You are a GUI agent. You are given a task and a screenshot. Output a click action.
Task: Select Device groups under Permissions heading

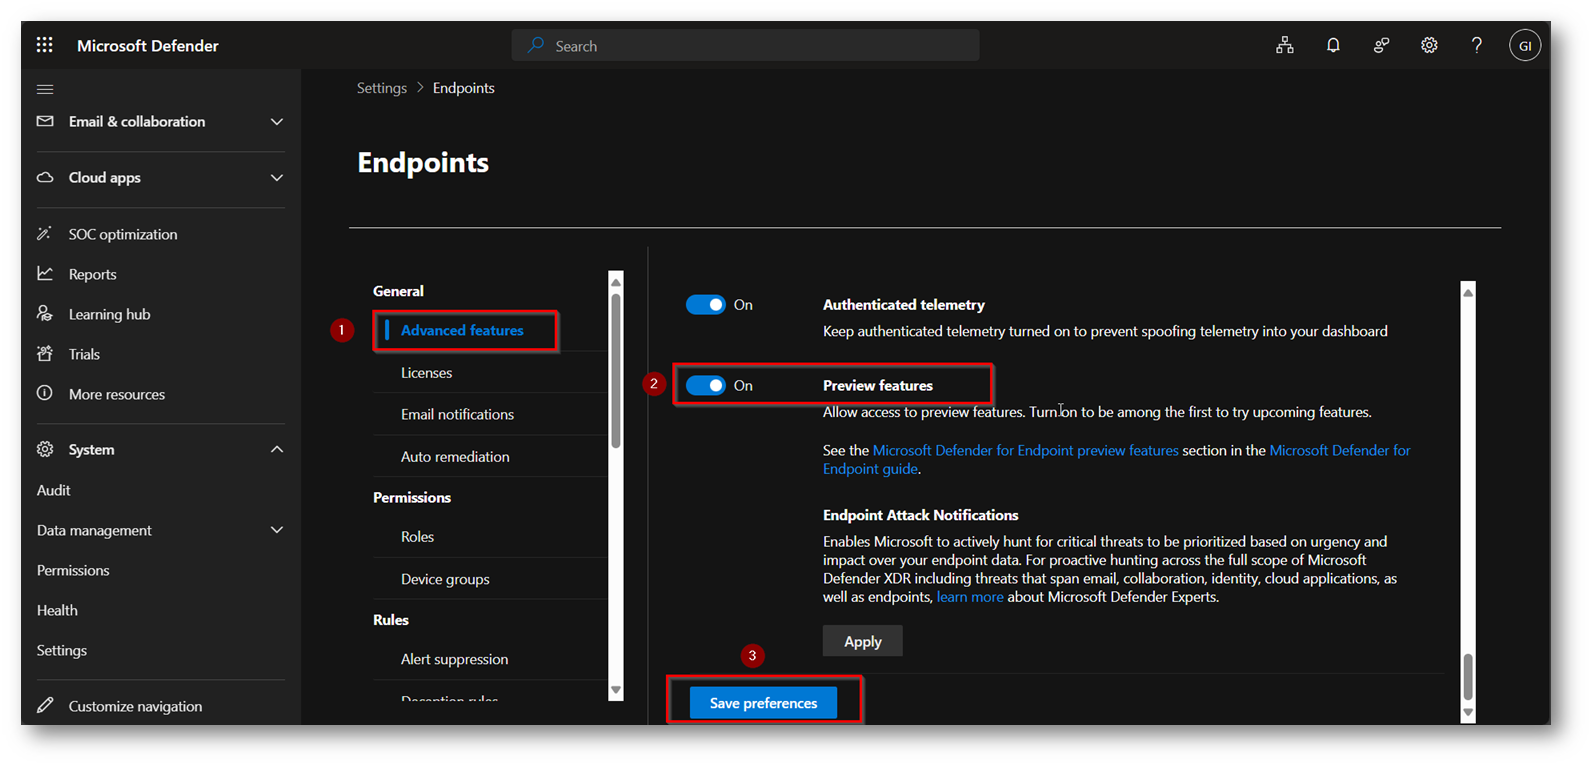[445, 578]
